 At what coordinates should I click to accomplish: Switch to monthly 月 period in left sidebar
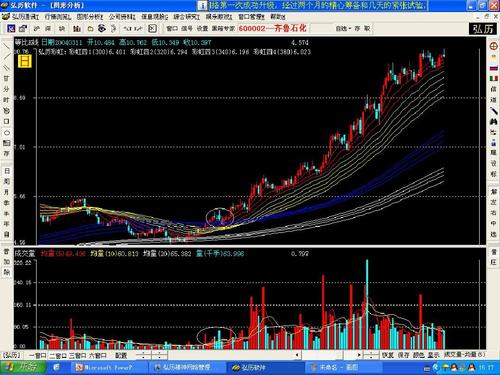pos(6,192)
